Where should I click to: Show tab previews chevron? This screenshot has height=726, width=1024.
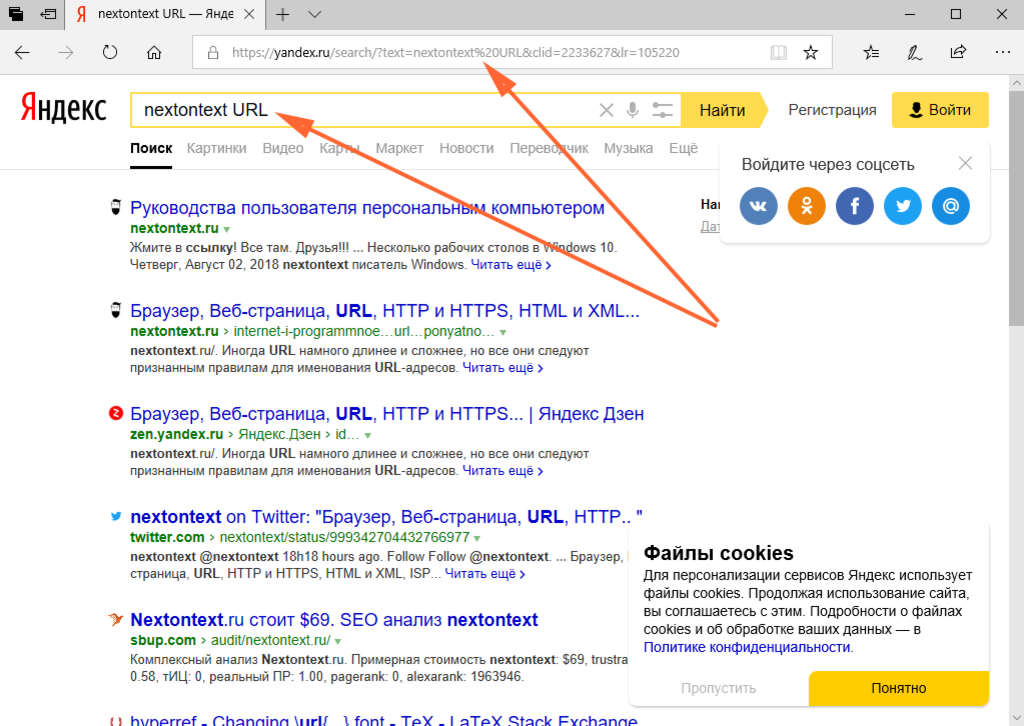tap(315, 14)
